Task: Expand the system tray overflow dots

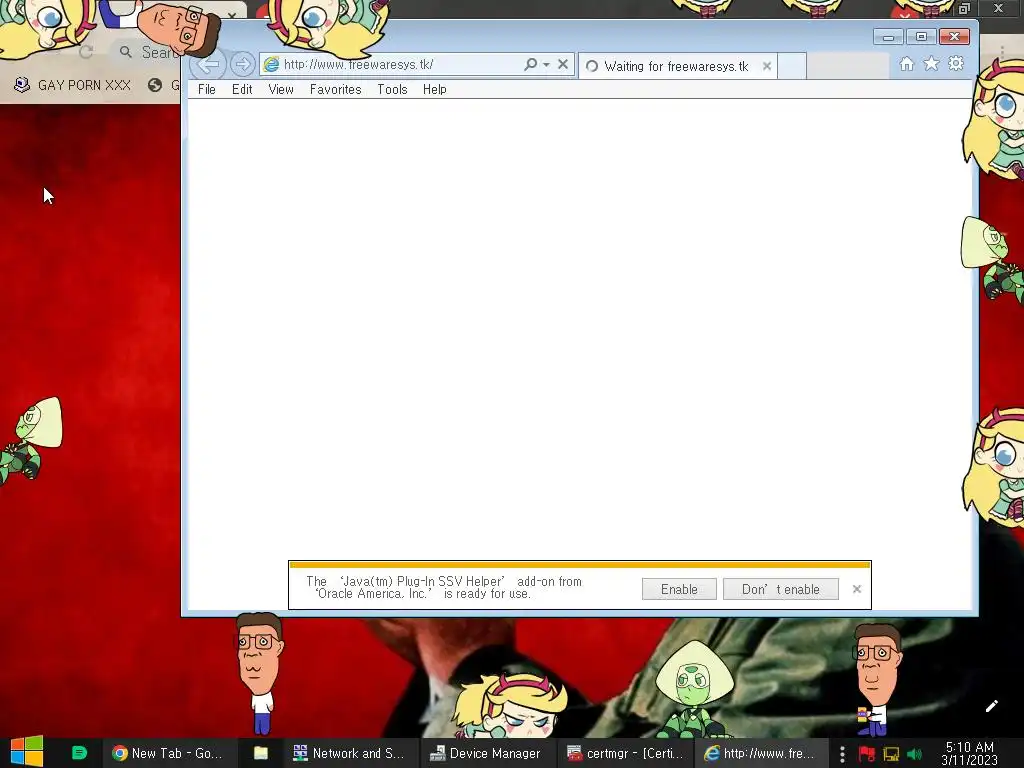Action: click(842, 754)
